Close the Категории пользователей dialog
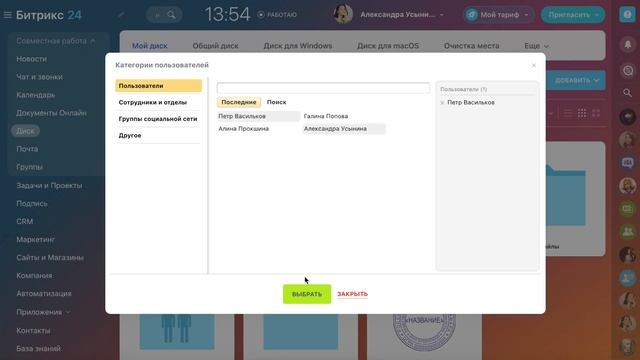This screenshot has height=360, width=640. click(533, 65)
